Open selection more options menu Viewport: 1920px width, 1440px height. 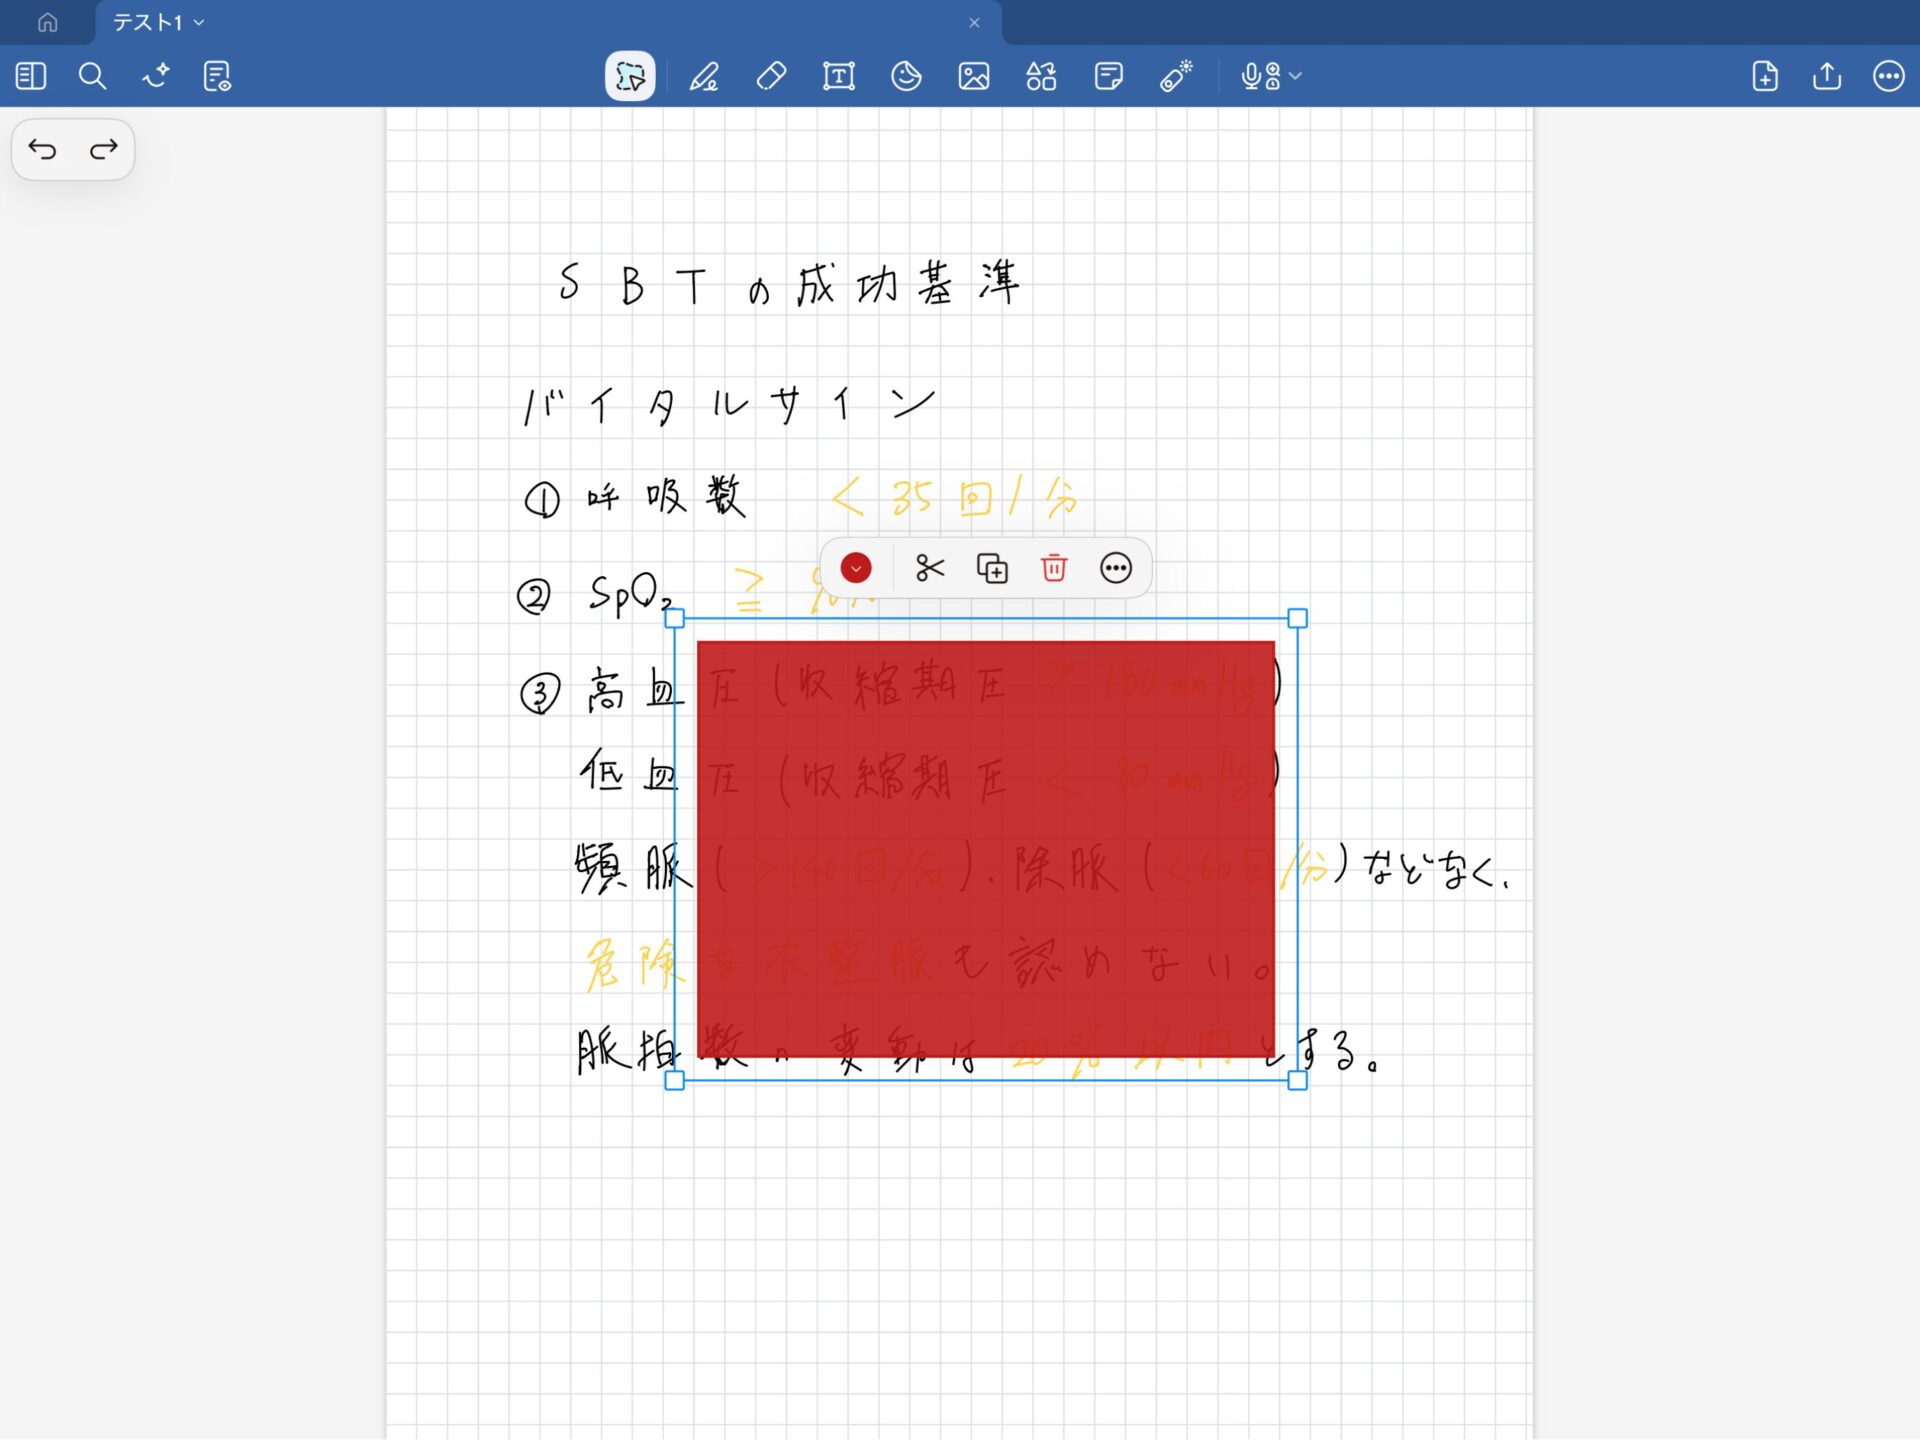[1116, 568]
